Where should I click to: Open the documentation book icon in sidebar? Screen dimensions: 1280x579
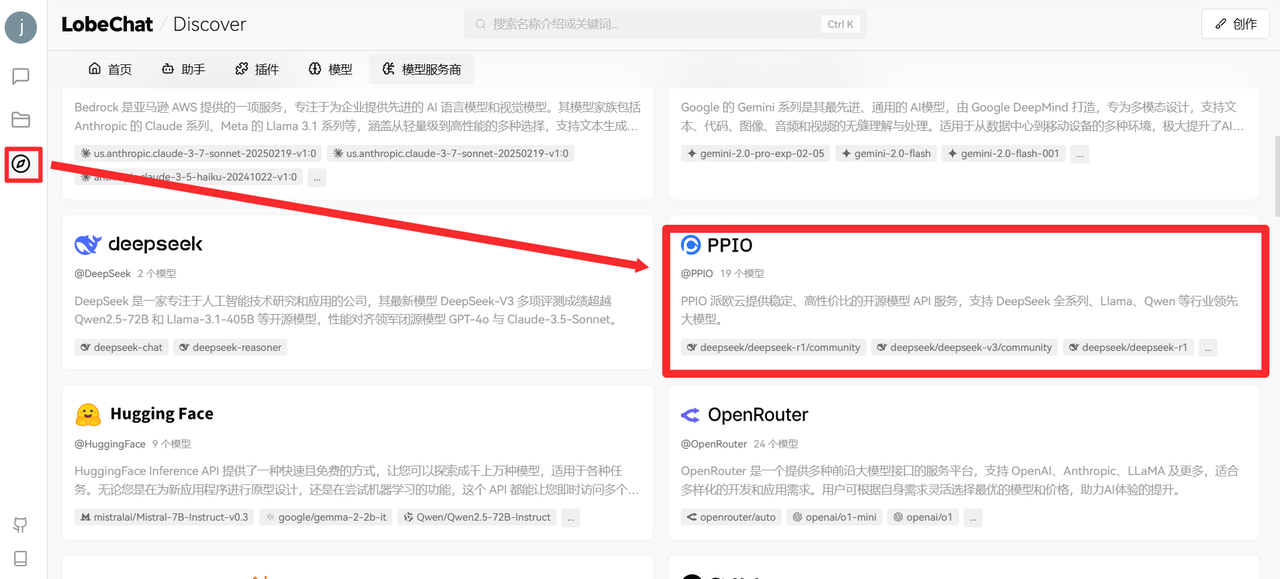tap(21, 559)
